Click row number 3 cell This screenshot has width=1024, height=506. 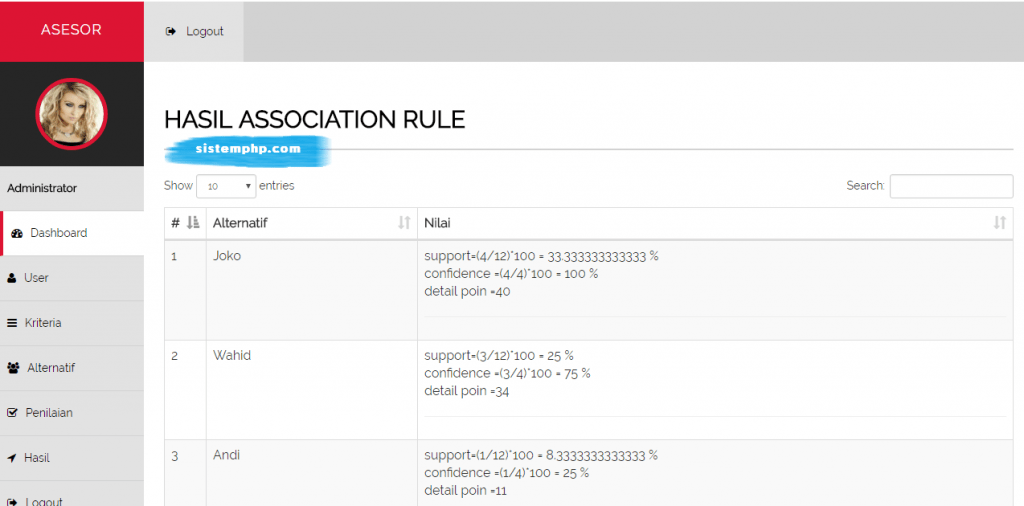(185, 473)
